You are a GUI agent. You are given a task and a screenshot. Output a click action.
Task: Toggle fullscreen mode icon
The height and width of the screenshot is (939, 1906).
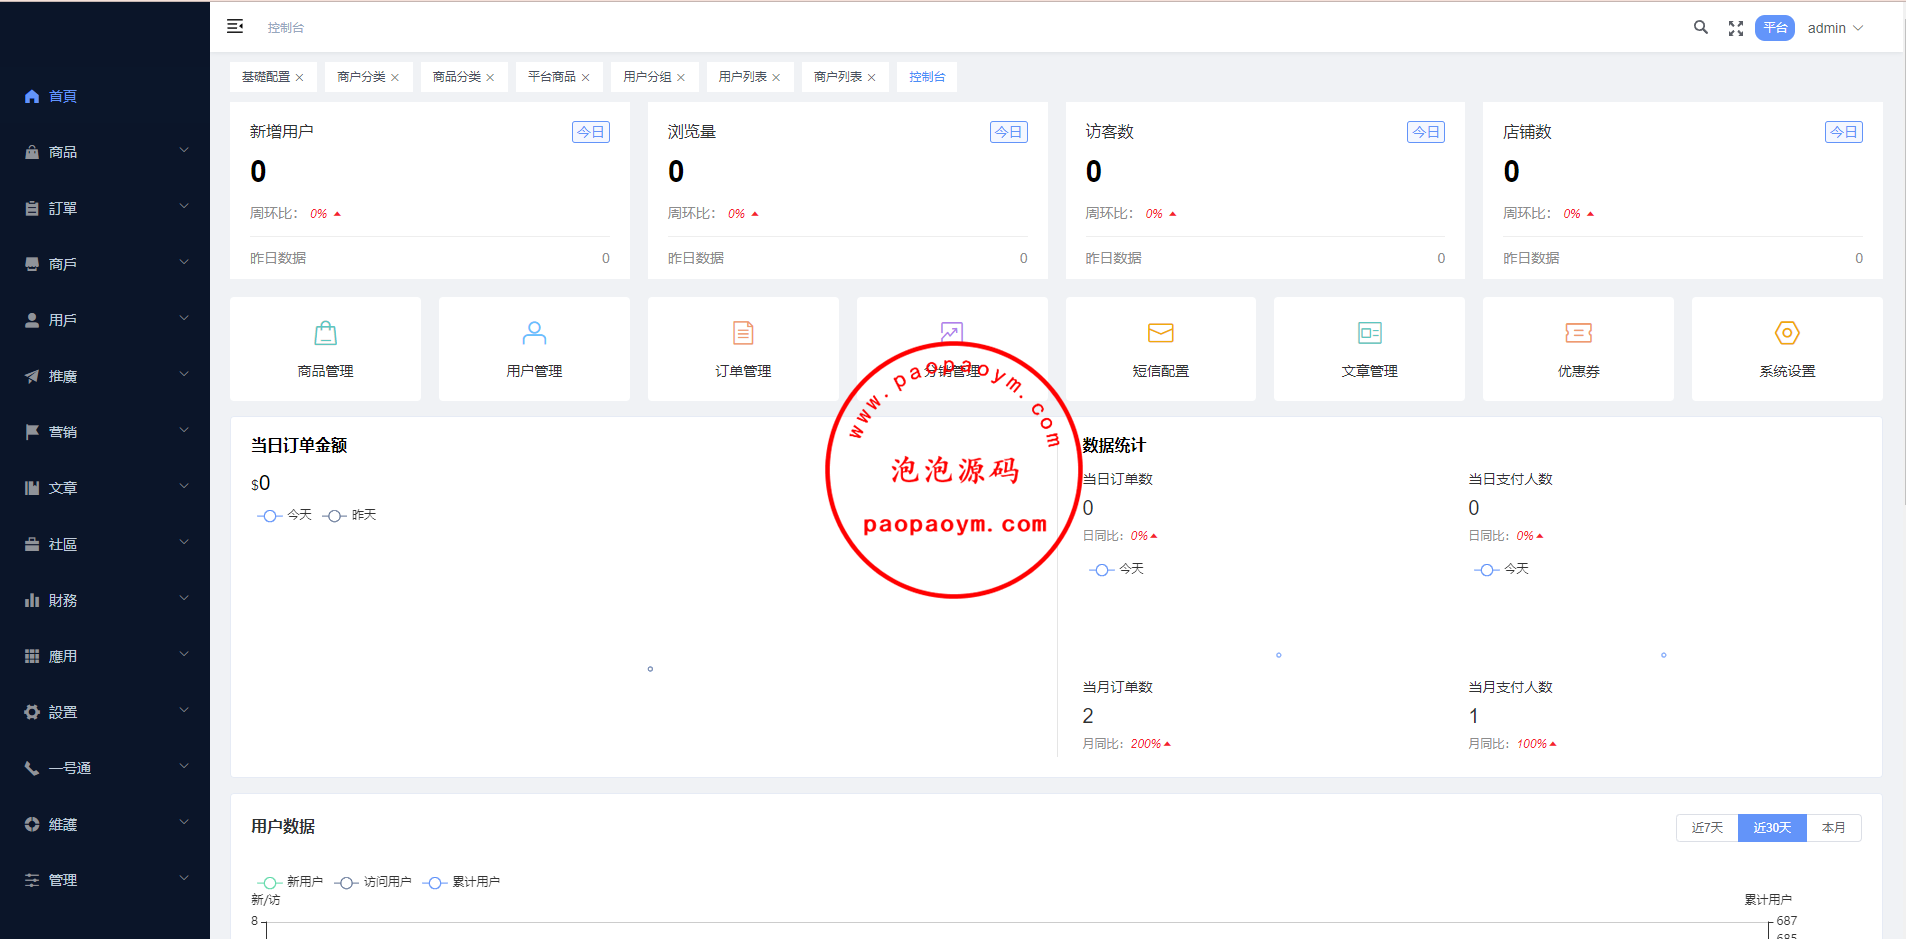click(1736, 28)
